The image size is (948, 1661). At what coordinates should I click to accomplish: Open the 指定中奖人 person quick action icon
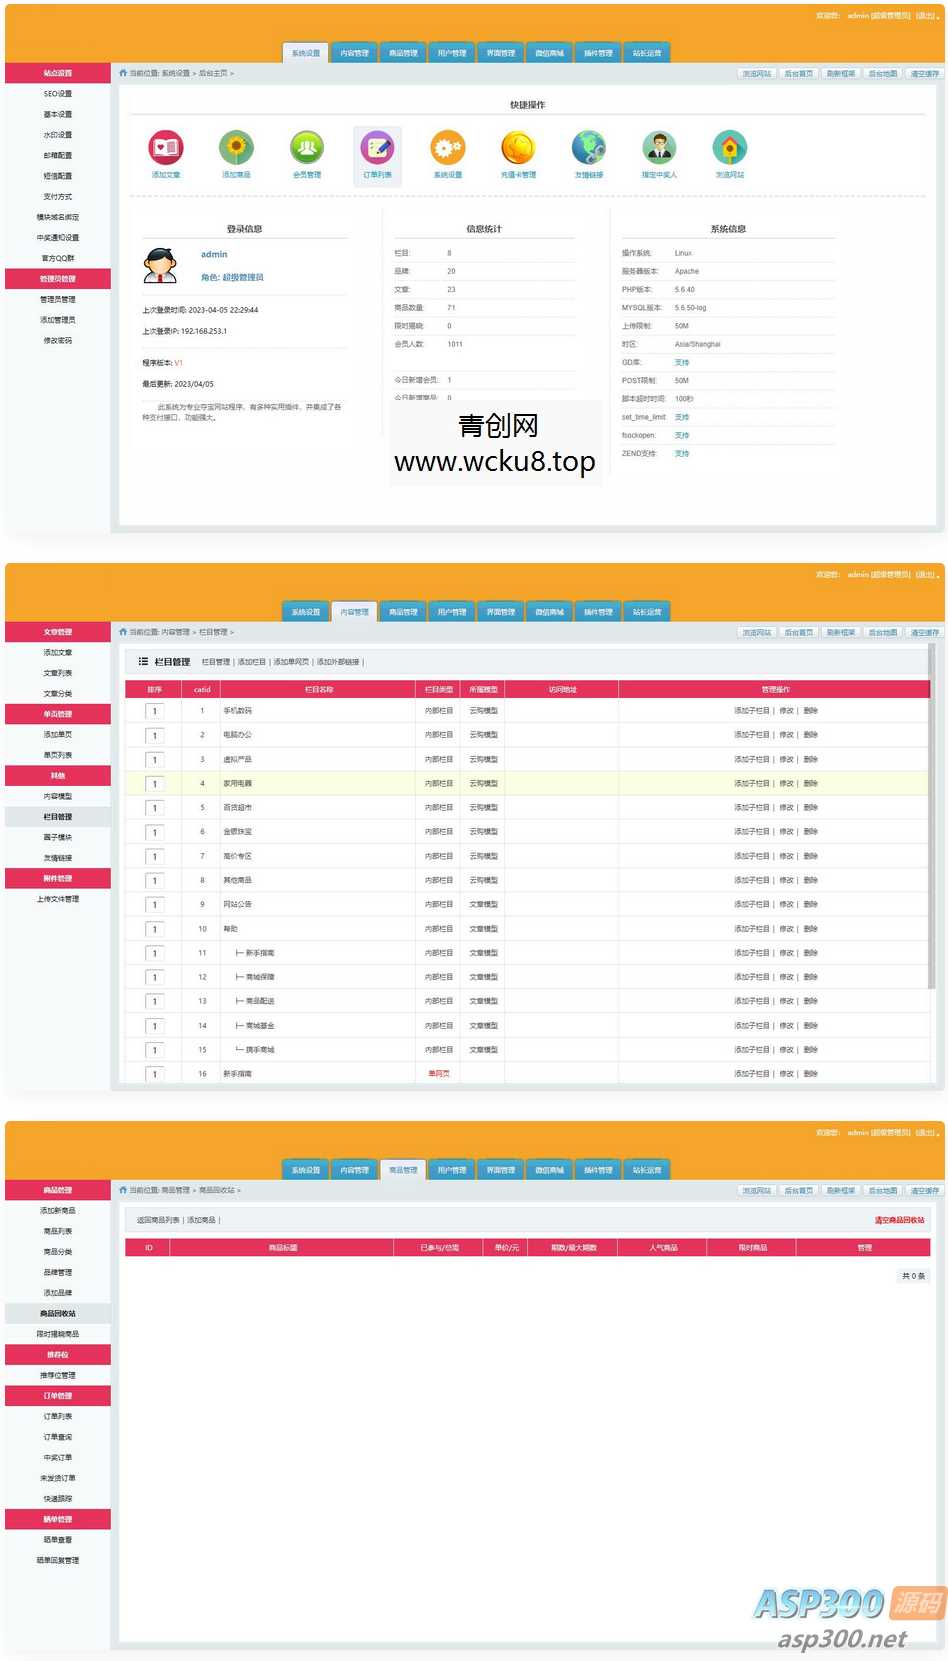tap(659, 148)
